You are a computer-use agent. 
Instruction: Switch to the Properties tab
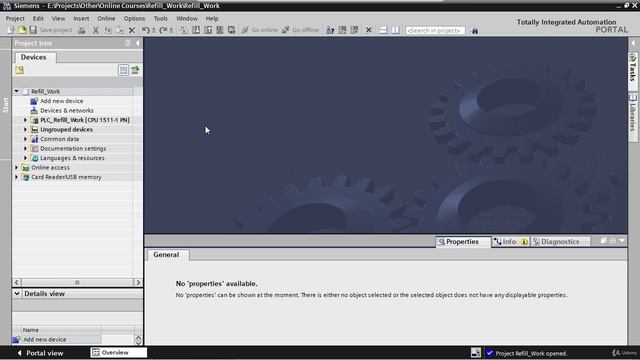click(462, 242)
